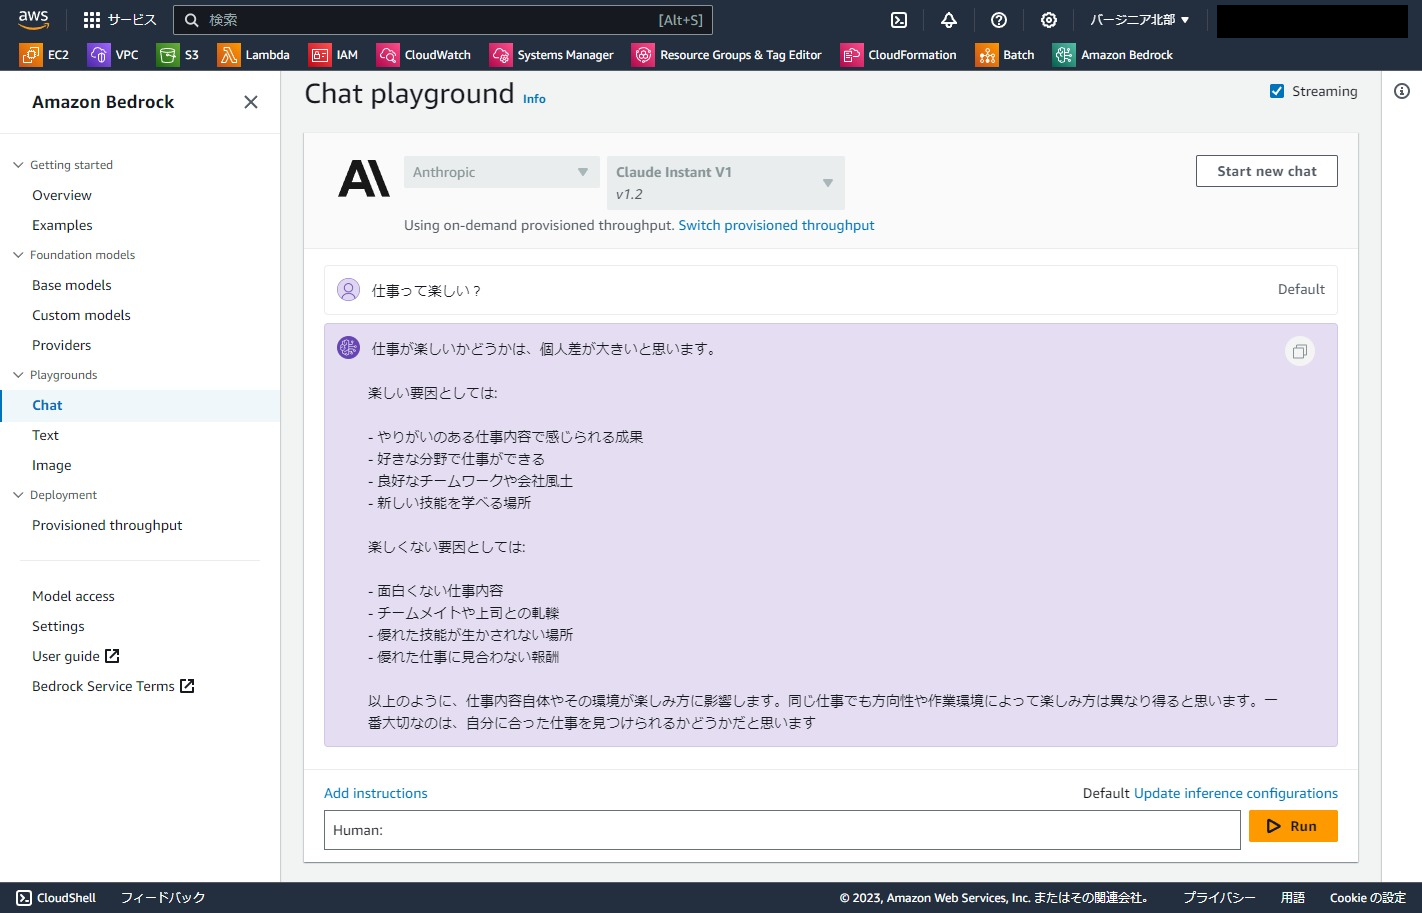Screen dimensions: 1422x913
Task: Click Update inference configurations link
Action: (x=1236, y=793)
